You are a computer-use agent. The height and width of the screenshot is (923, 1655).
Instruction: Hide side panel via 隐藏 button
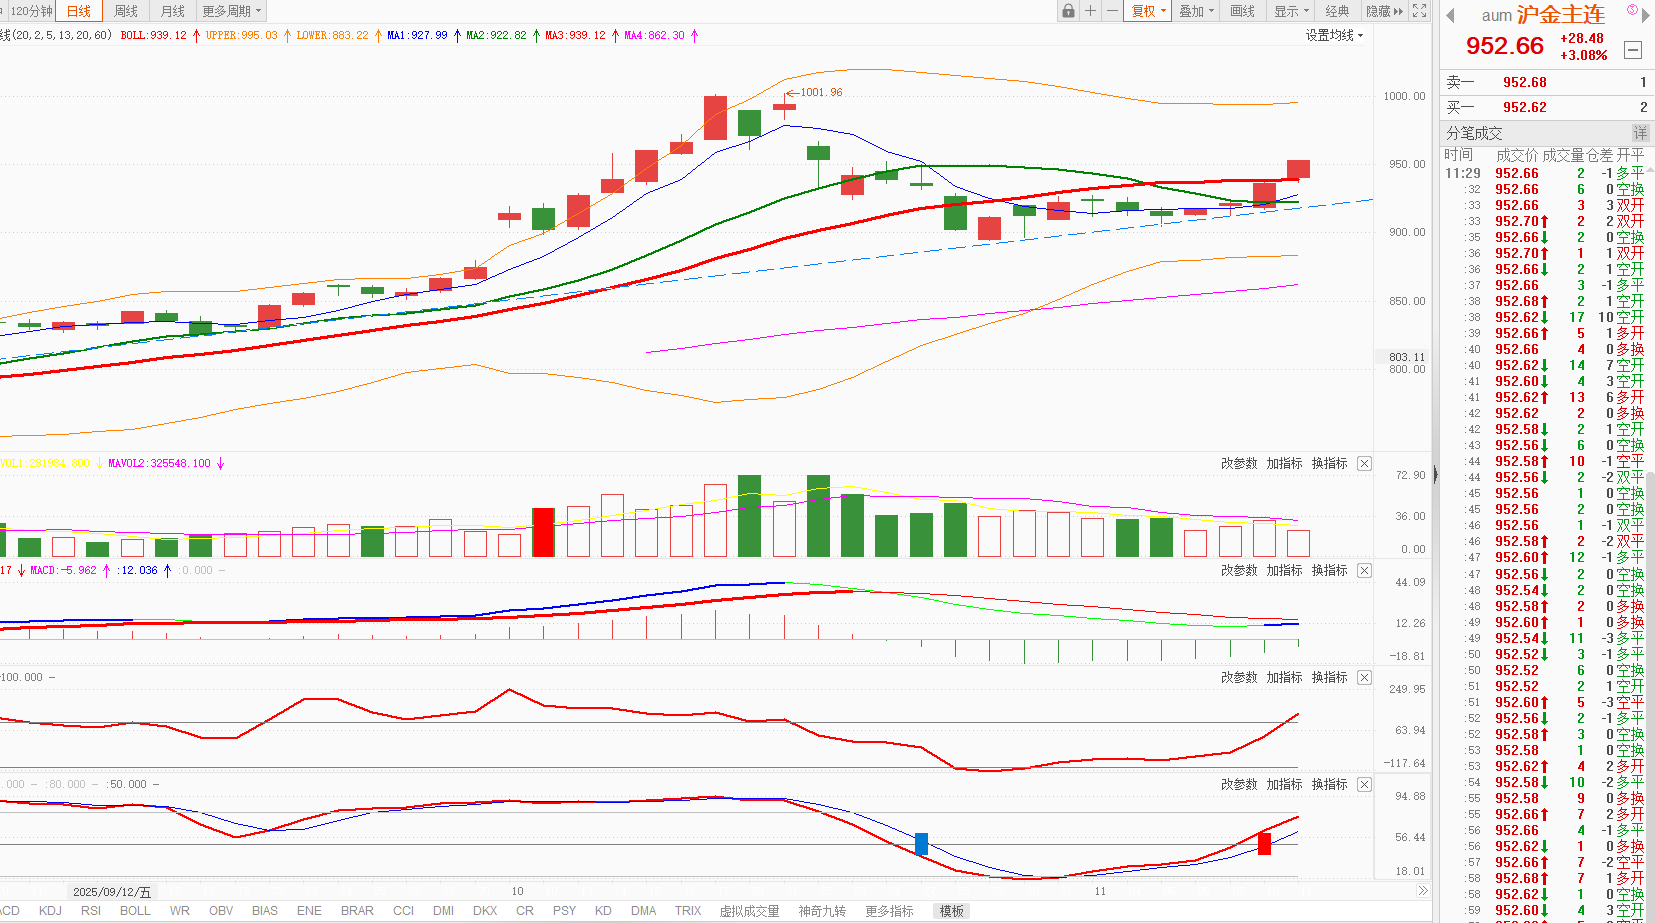tap(1384, 11)
